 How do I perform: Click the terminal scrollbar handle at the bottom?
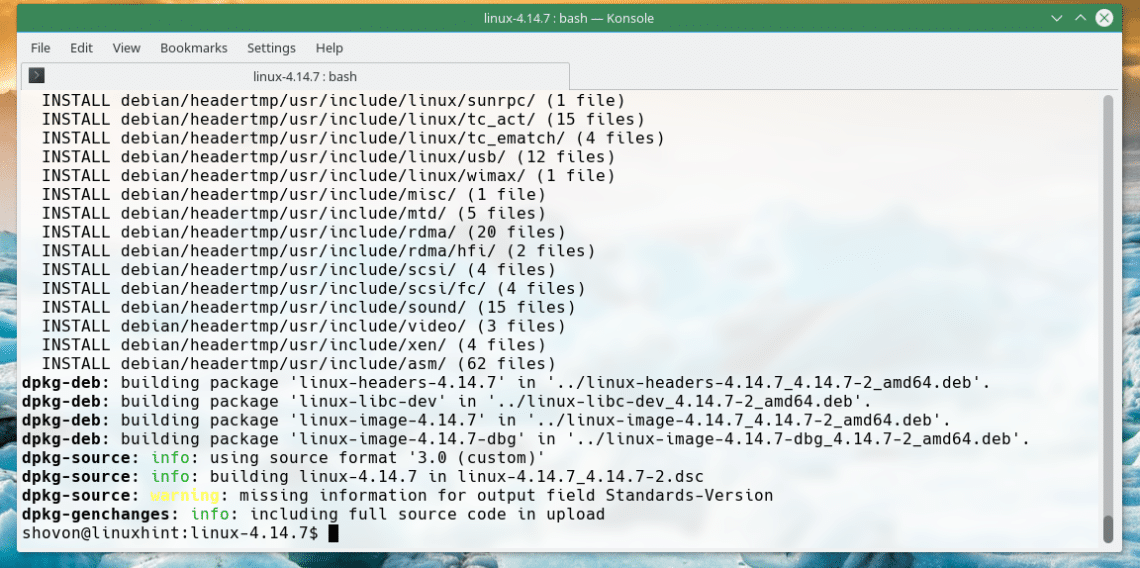pyautogui.click(x=1107, y=528)
